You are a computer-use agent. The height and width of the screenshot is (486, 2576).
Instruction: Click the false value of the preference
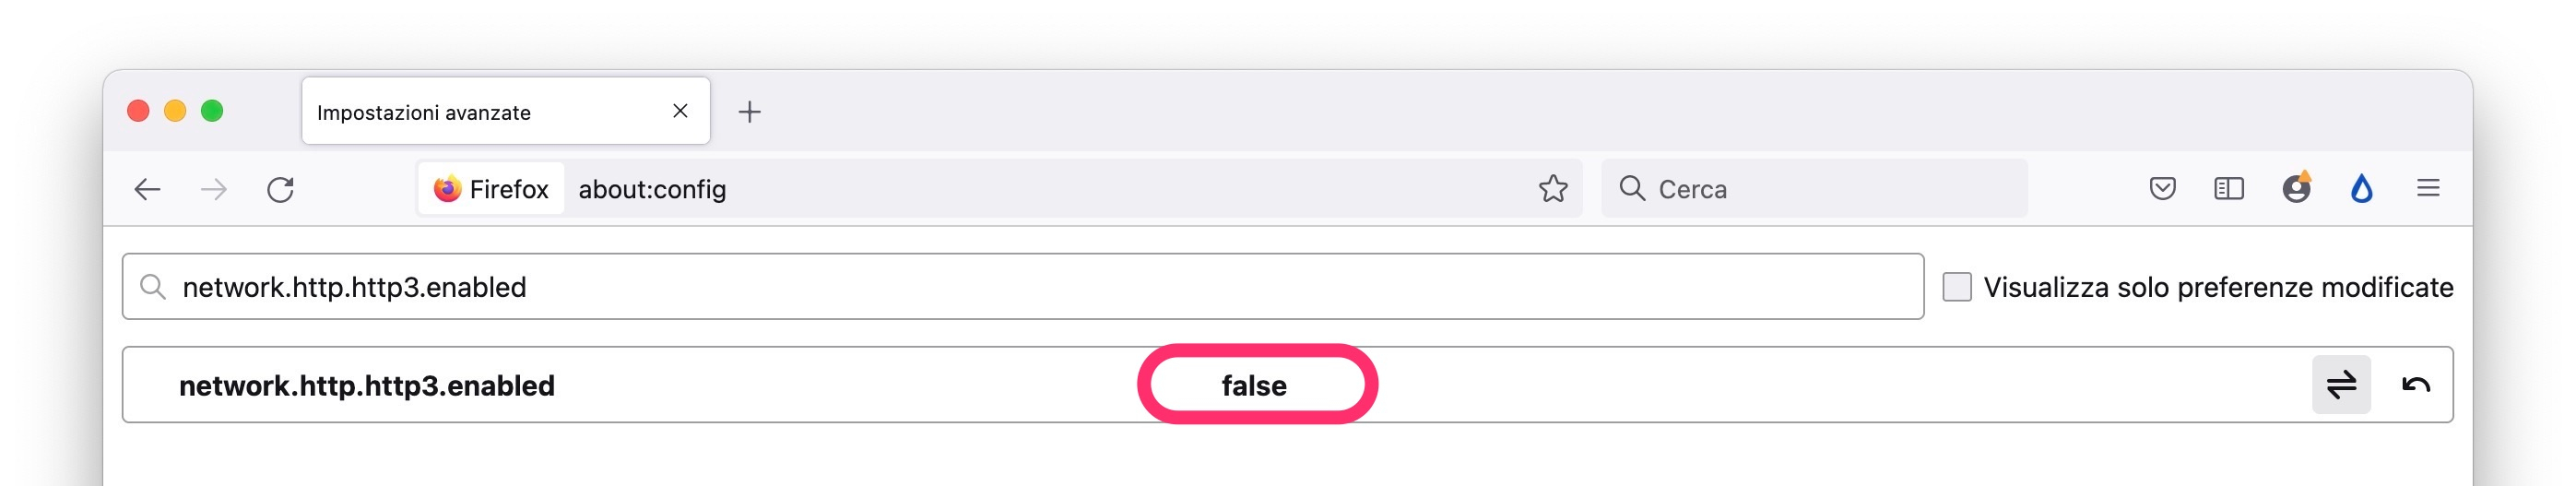[1254, 386]
